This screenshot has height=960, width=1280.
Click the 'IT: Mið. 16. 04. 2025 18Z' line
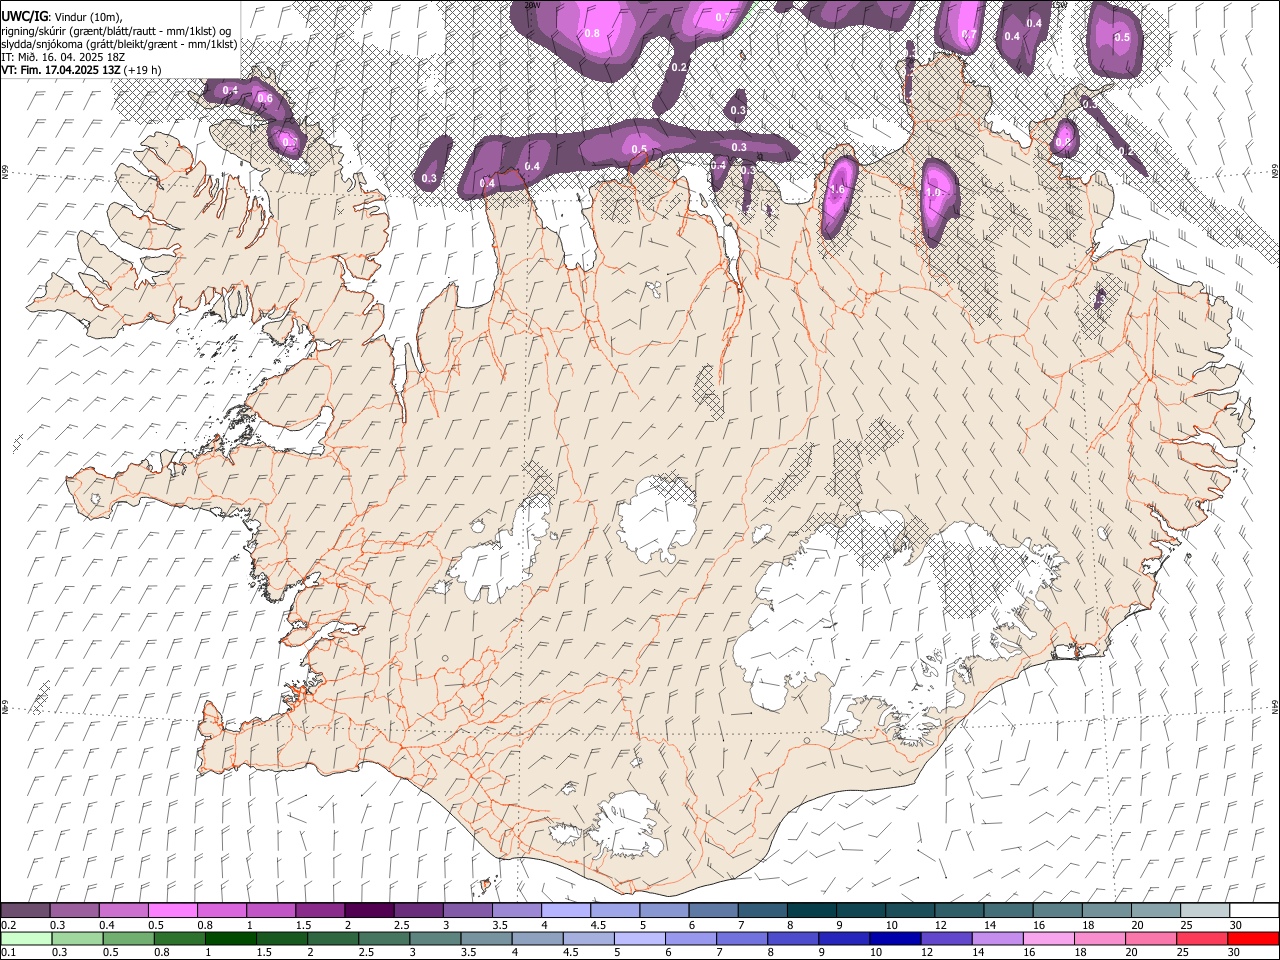[63, 57]
